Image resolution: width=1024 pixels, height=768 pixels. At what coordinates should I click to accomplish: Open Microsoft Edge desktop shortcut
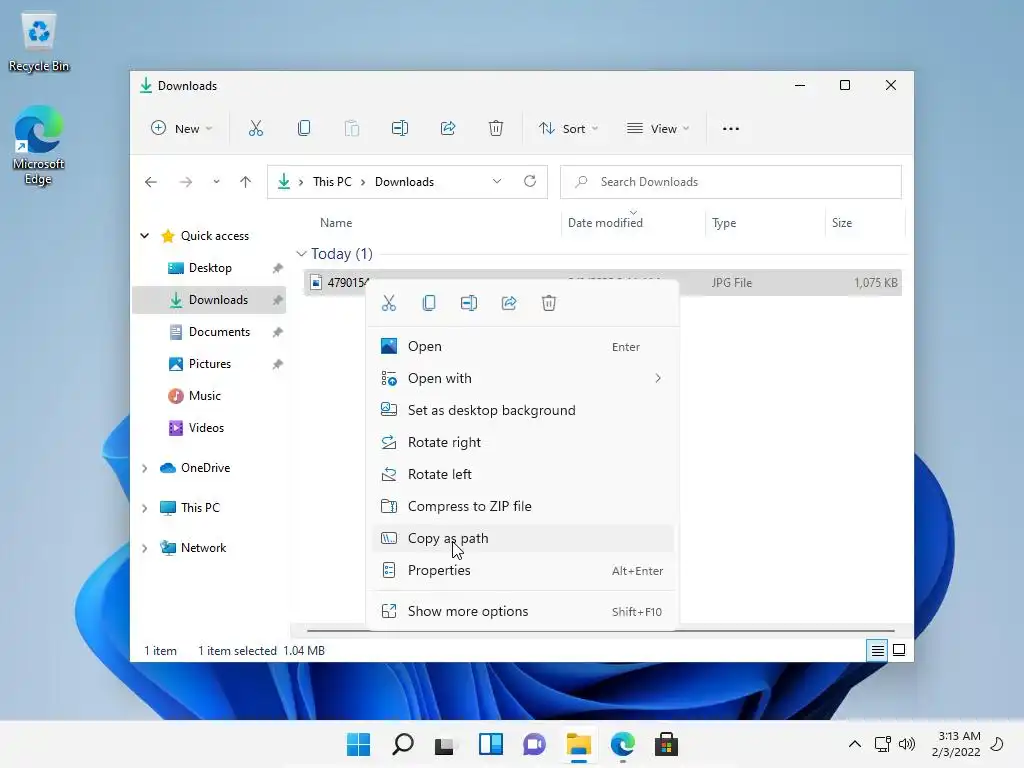tap(39, 145)
